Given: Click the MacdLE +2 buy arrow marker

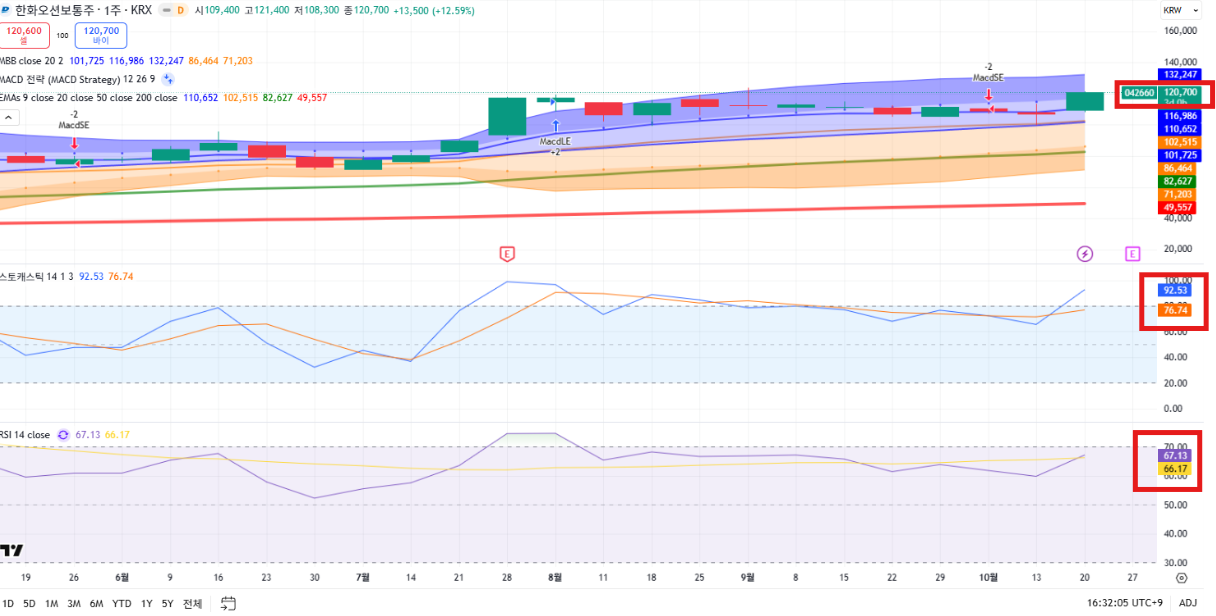Looking at the screenshot, I should point(555,127).
